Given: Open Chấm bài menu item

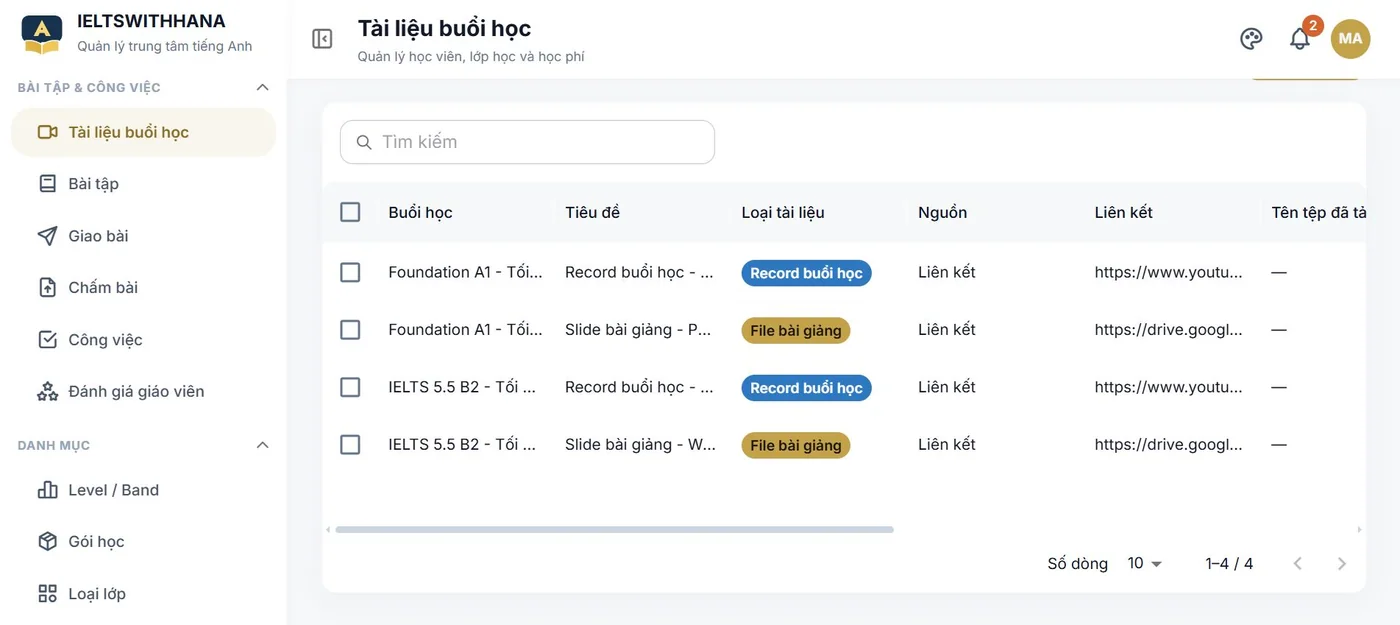Looking at the screenshot, I should [143, 288].
